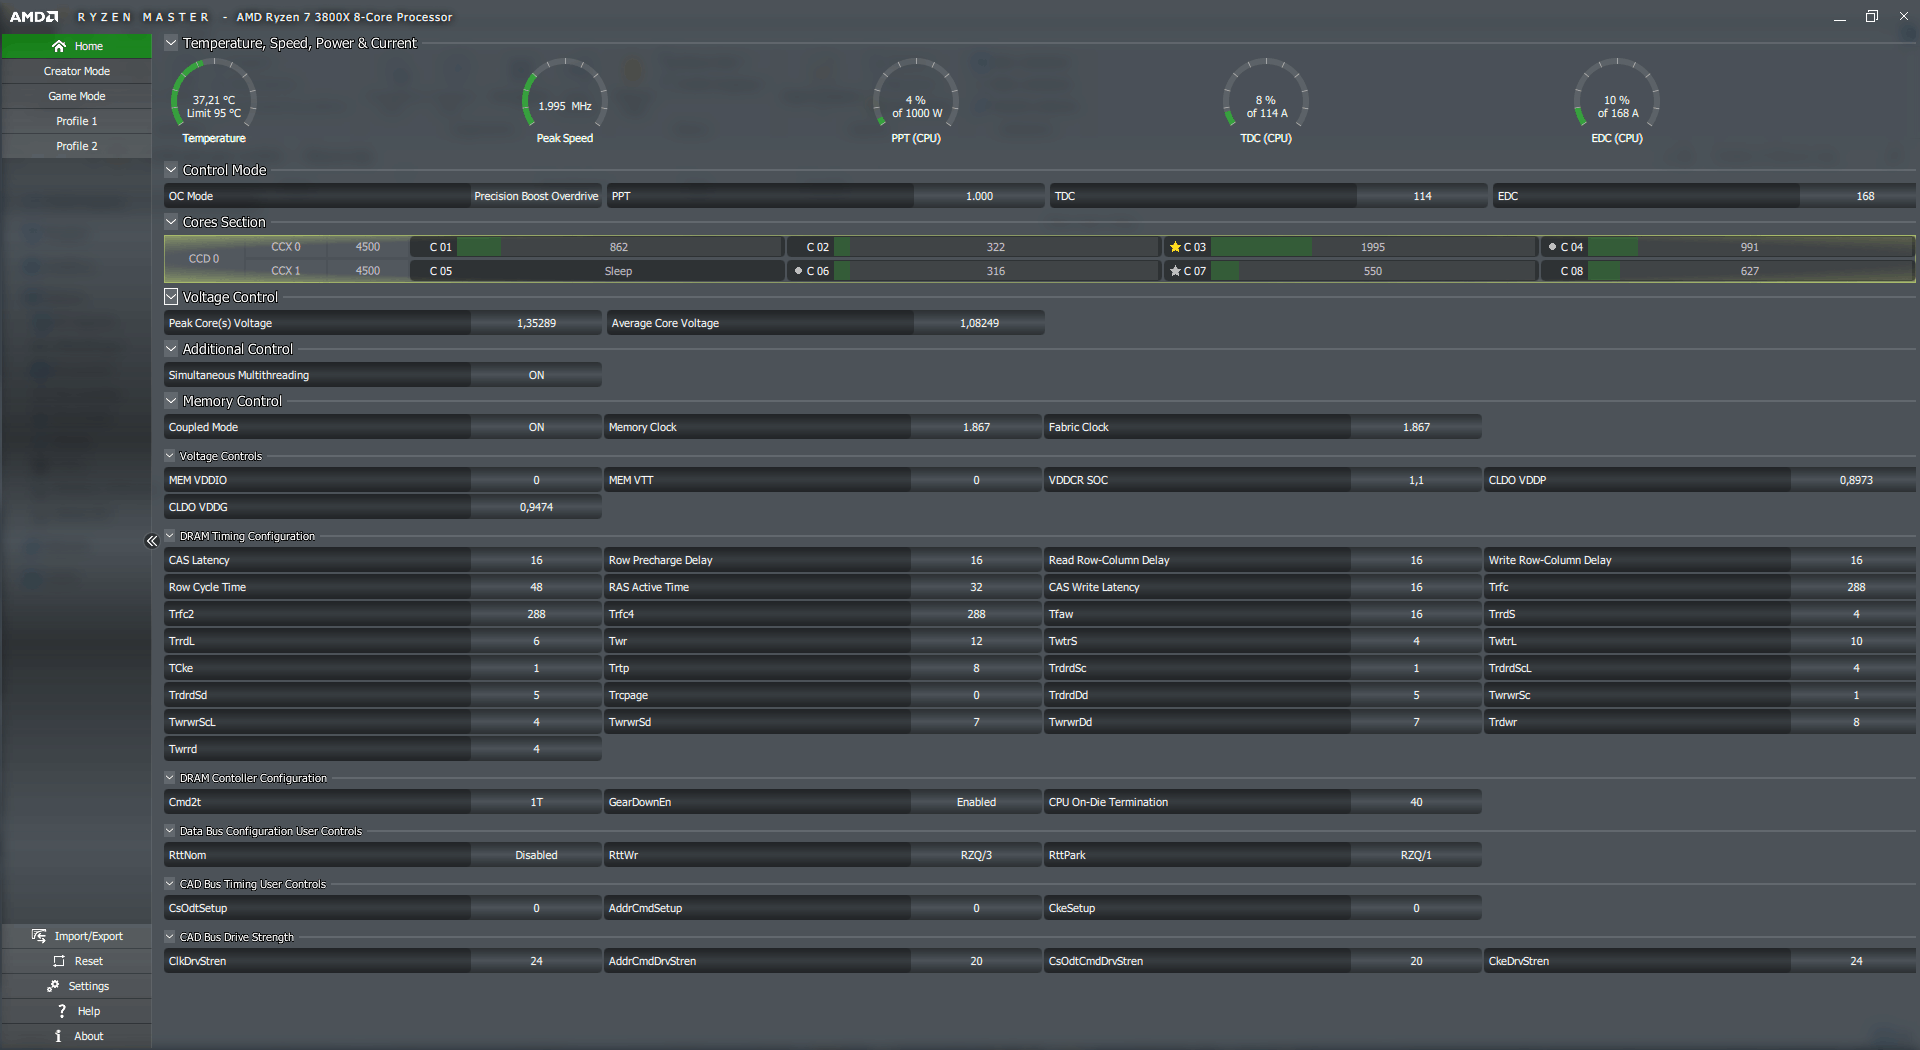Click the star icon on core C 03

(1175, 247)
